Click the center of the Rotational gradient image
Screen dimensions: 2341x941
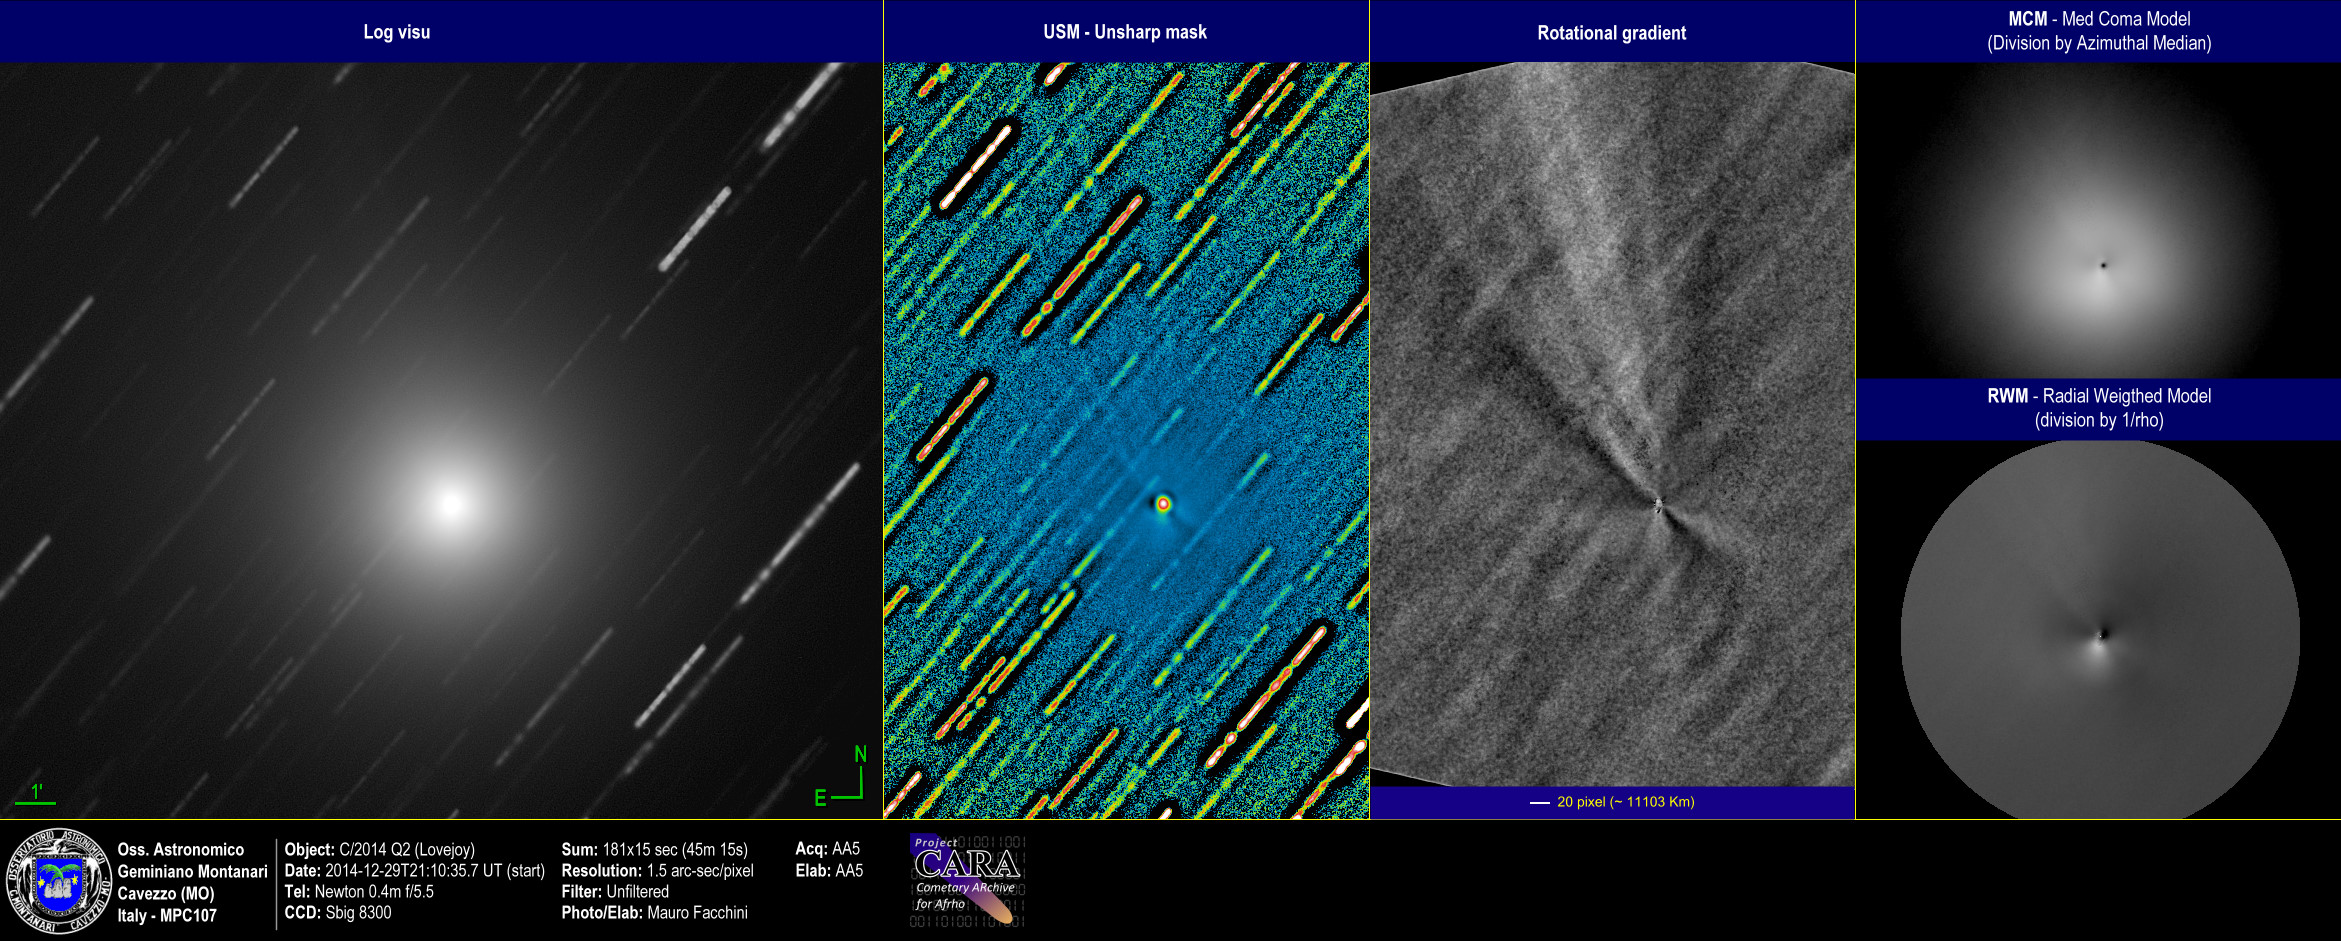pos(1612,425)
